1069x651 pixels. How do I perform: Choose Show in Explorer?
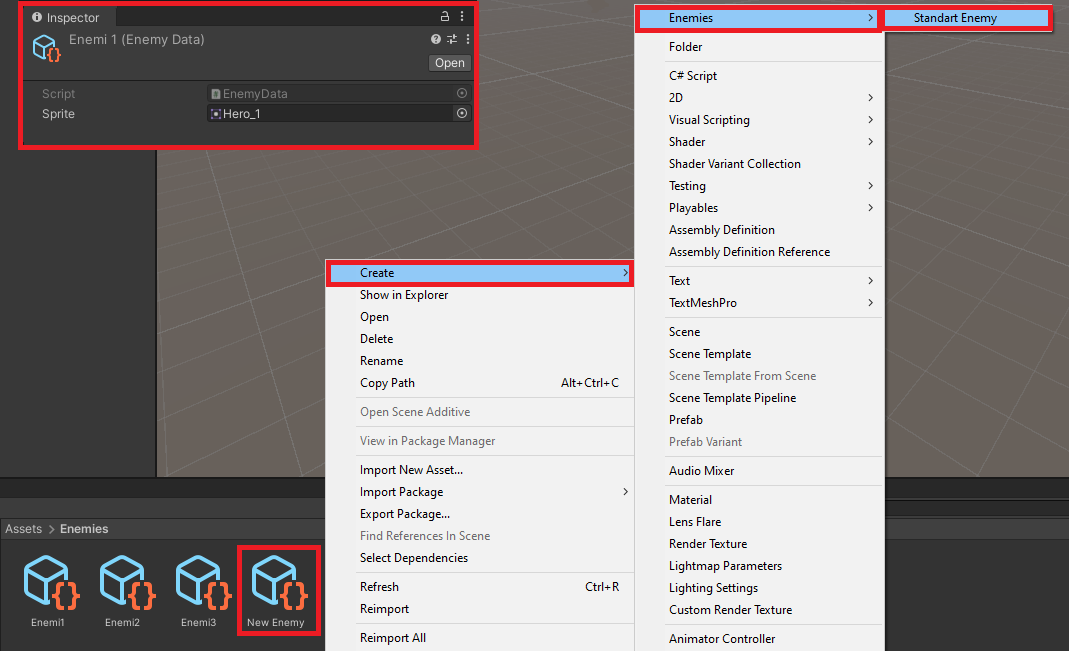pos(480,295)
